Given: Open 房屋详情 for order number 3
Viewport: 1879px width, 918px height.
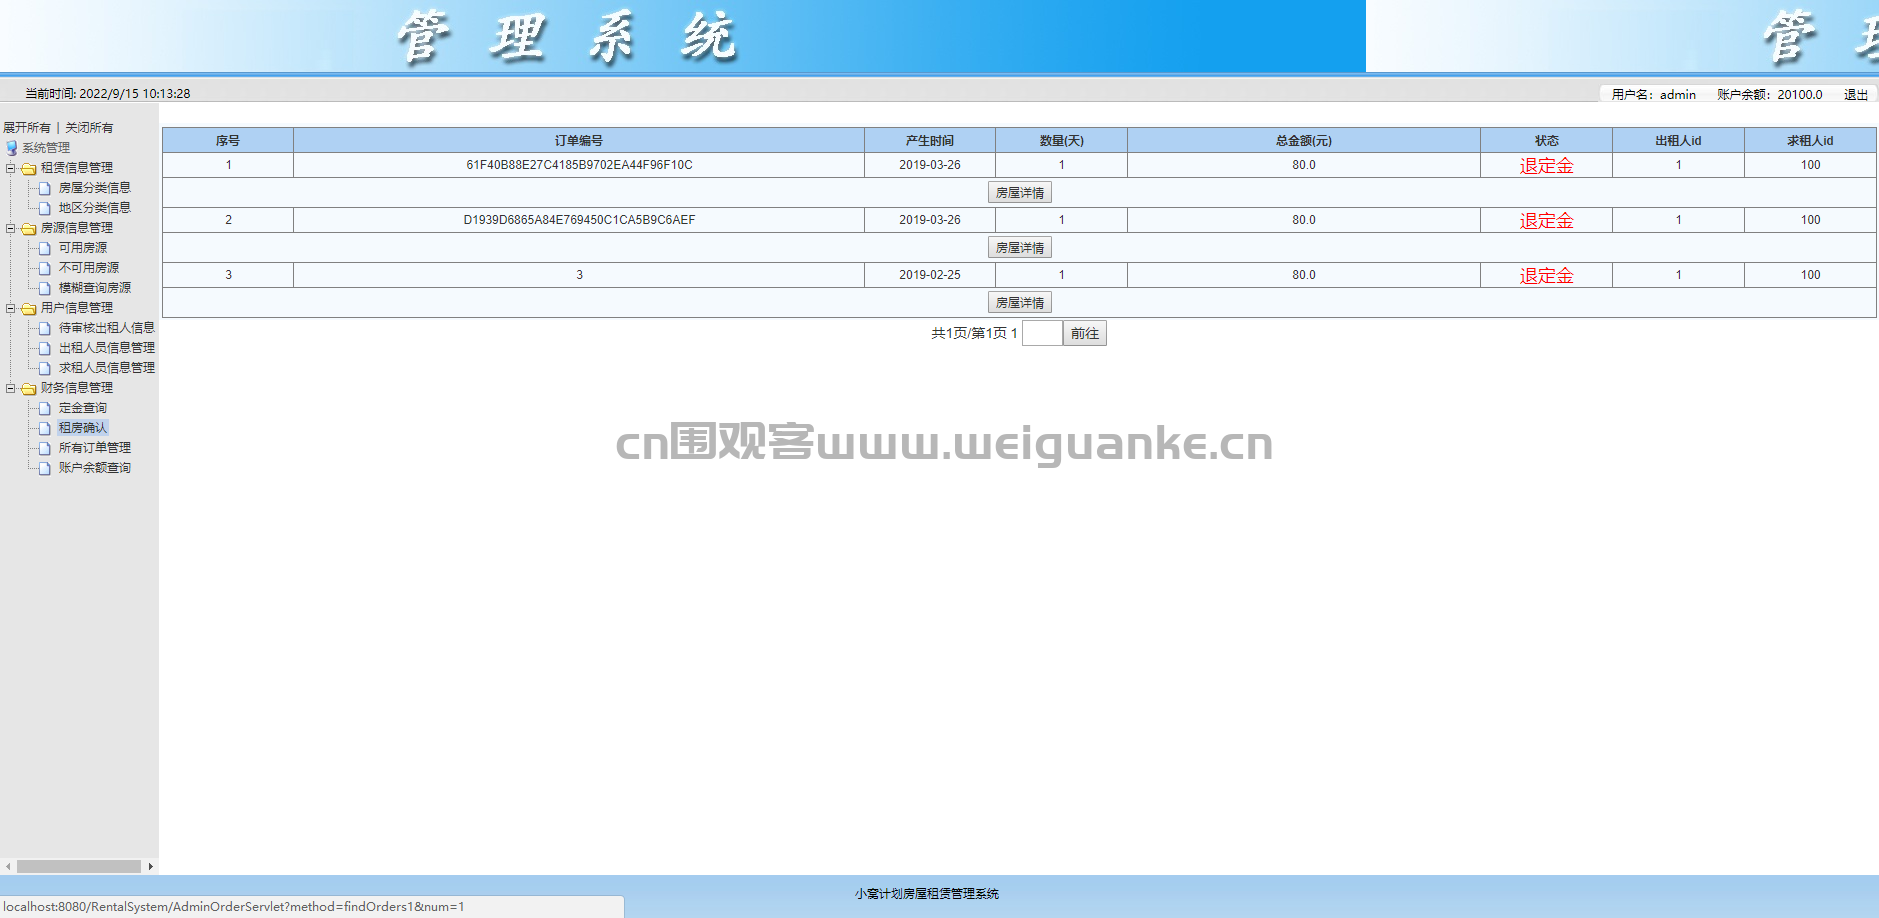Looking at the screenshot, I should point(1019,303).
